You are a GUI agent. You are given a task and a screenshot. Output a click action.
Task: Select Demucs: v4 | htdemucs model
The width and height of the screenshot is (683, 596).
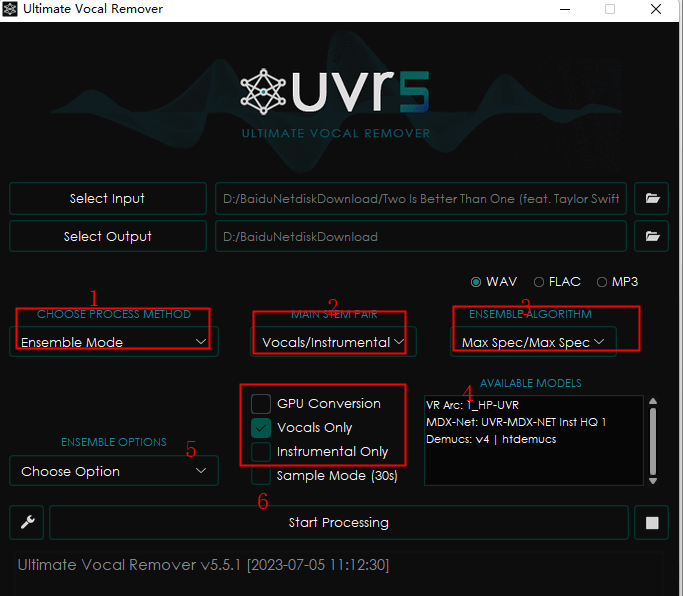pos(491,439)
